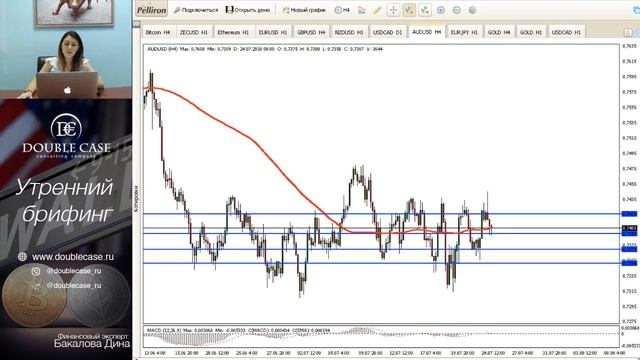Open the H4 timeframe selector
The image size is (640, 360).
click(342, 10)
